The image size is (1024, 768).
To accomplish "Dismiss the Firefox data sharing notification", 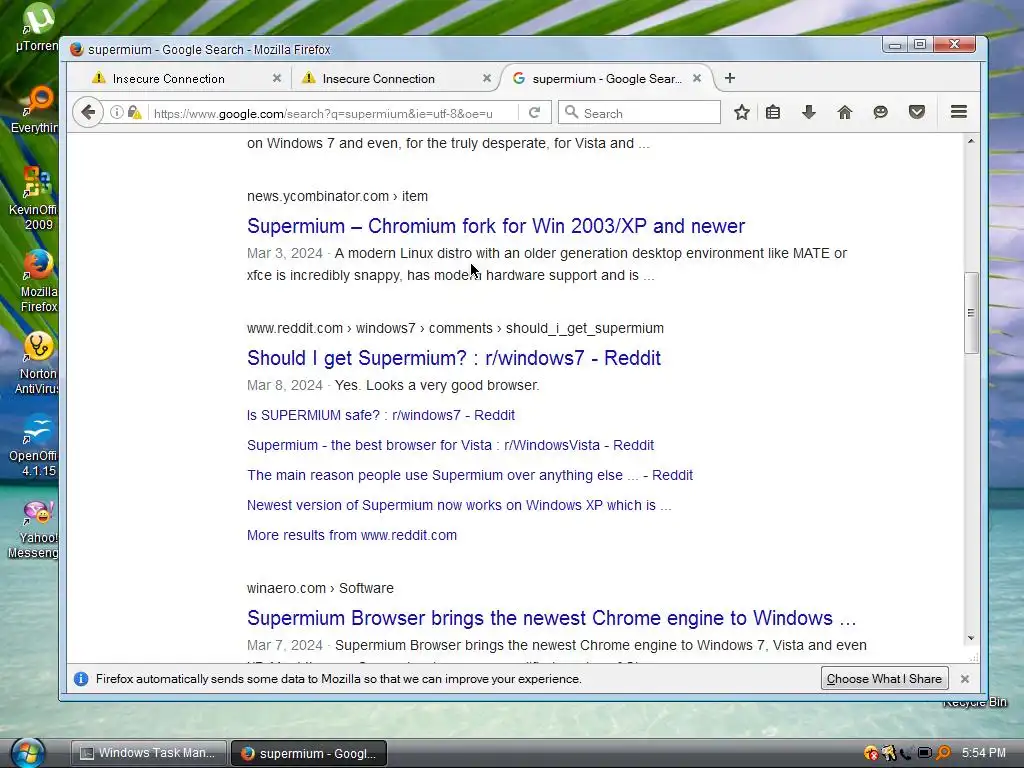I will 965,679.
